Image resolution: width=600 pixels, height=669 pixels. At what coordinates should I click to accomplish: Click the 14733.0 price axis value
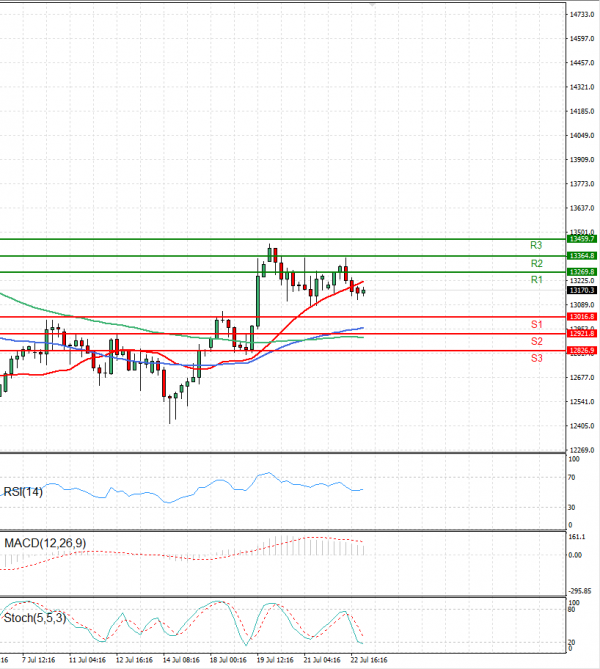(582, 15)
